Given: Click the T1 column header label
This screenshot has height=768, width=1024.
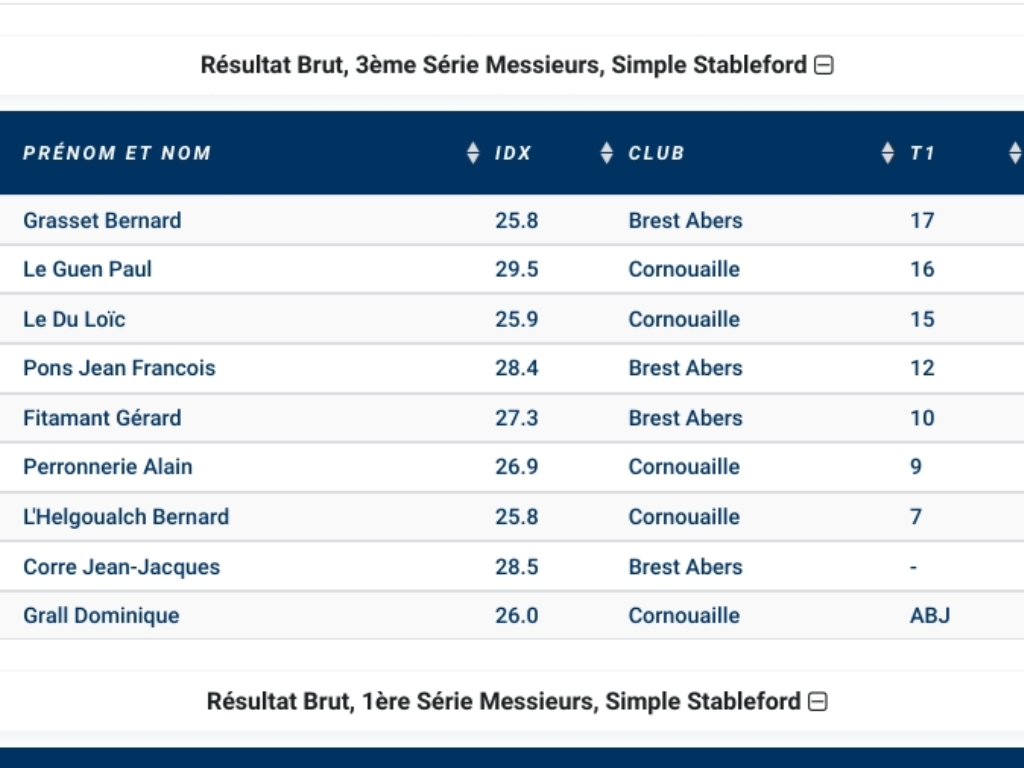Looking at the screenshot, I should [922, 153].
